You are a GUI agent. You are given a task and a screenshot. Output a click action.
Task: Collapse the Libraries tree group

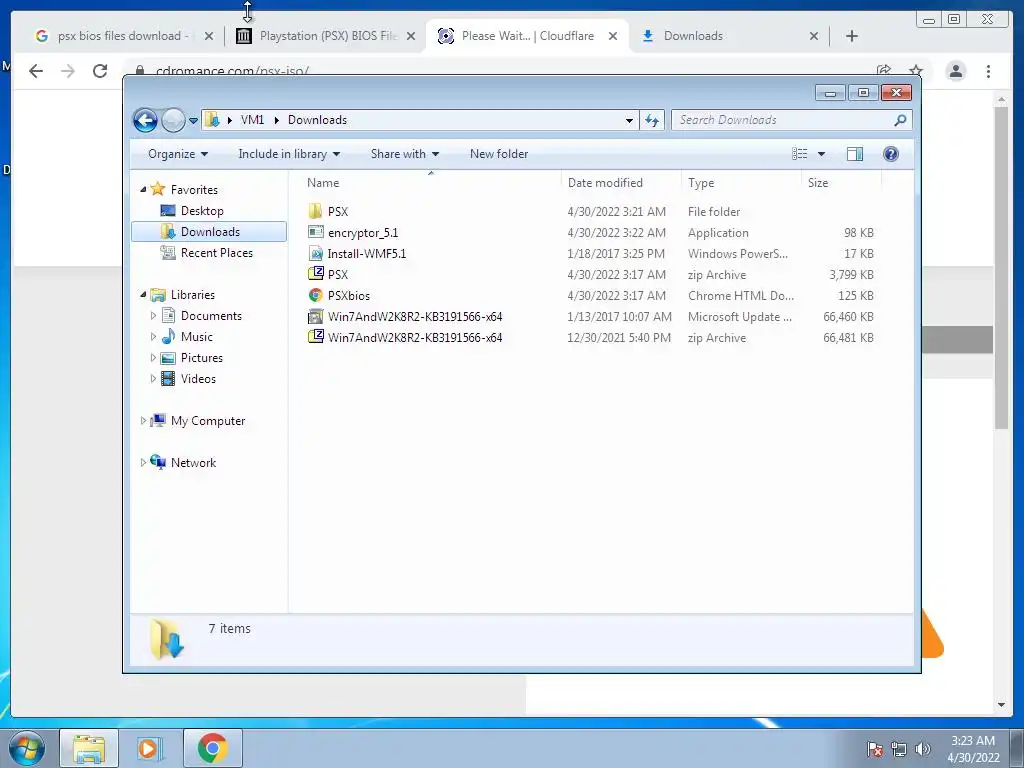144,295
